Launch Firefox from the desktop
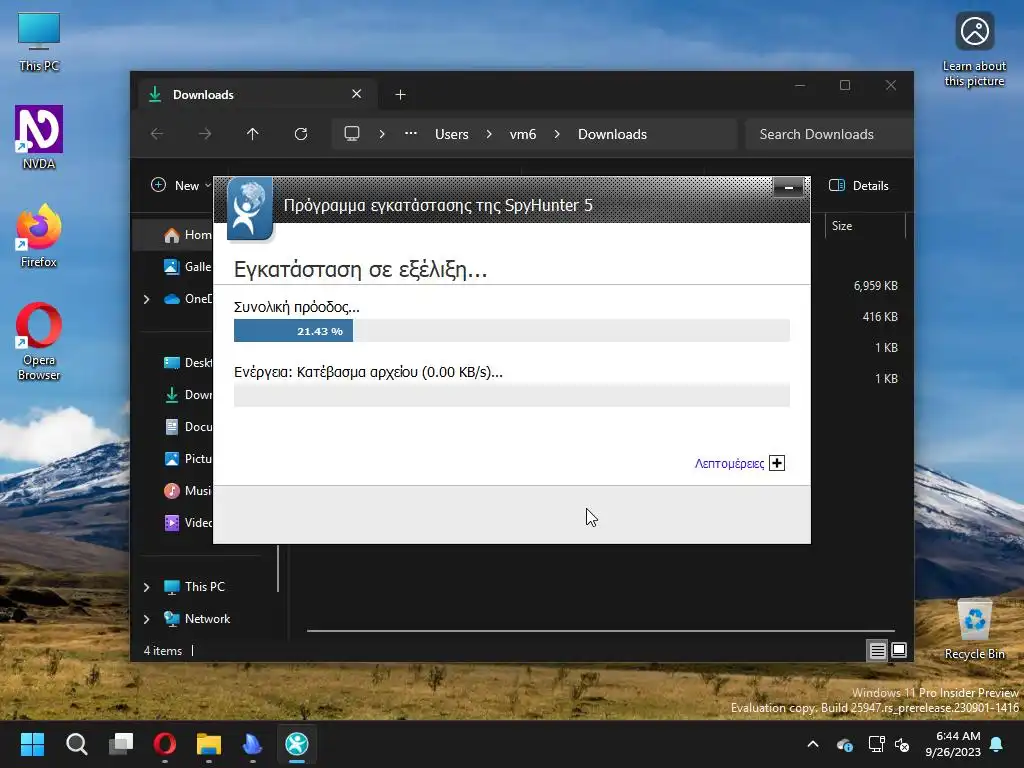Image resolution: width=1024 pixels, height=768 pixels. (x=39, y=236)
